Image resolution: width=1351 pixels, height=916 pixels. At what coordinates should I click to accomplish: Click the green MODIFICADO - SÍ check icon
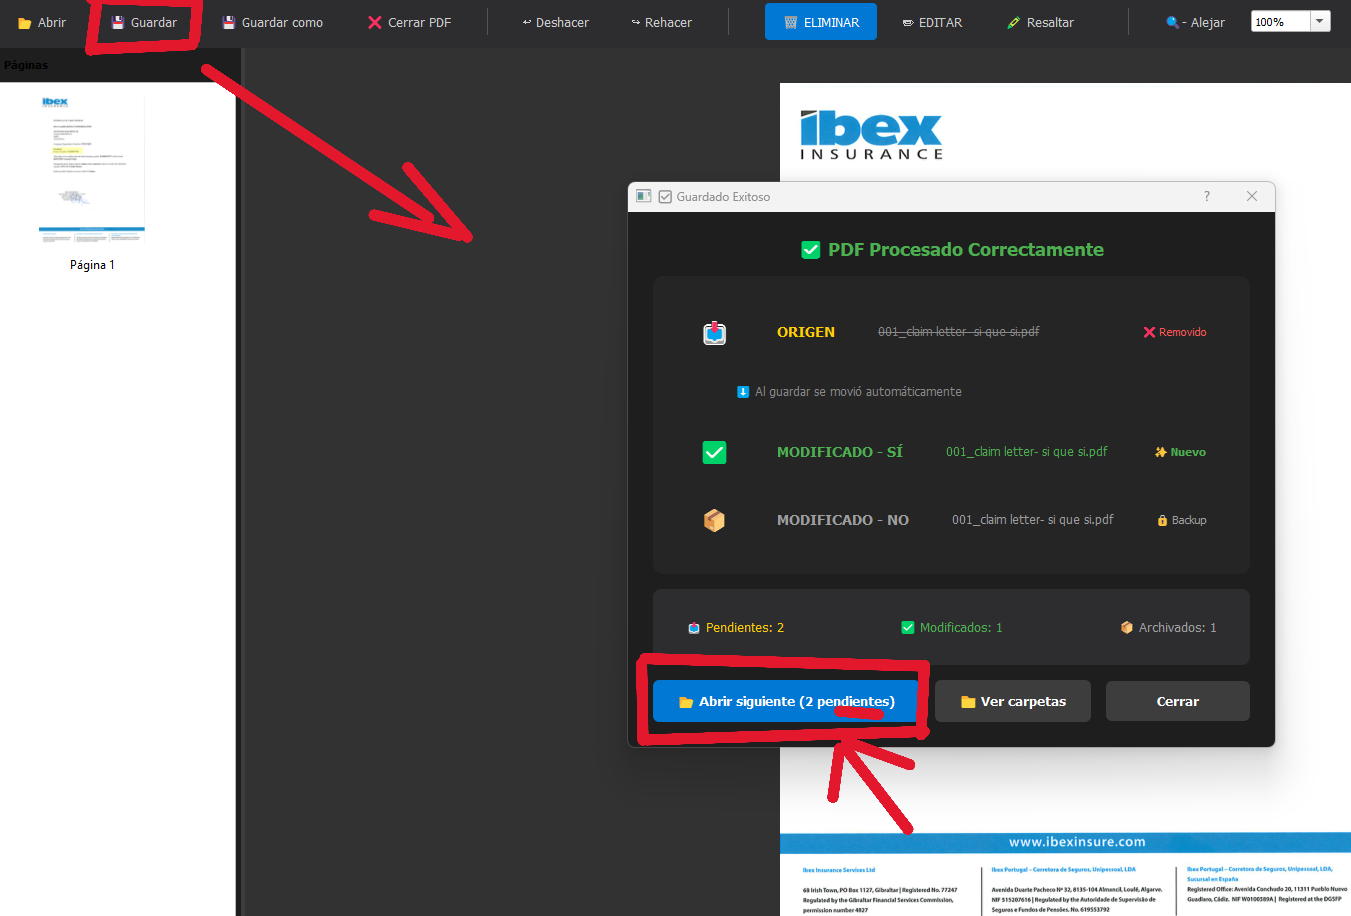pyautogui.click(x=714, y=452)
